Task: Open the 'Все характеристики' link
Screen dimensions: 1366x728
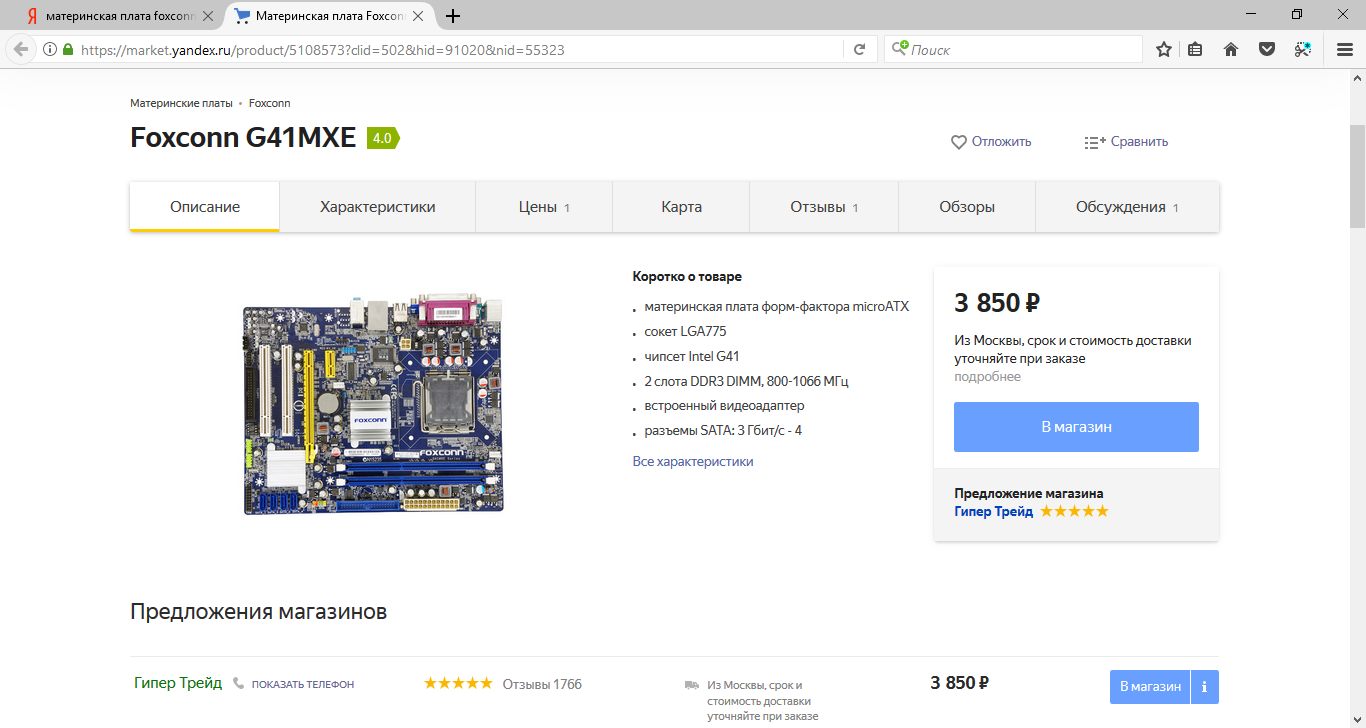Action: point(693,461)
